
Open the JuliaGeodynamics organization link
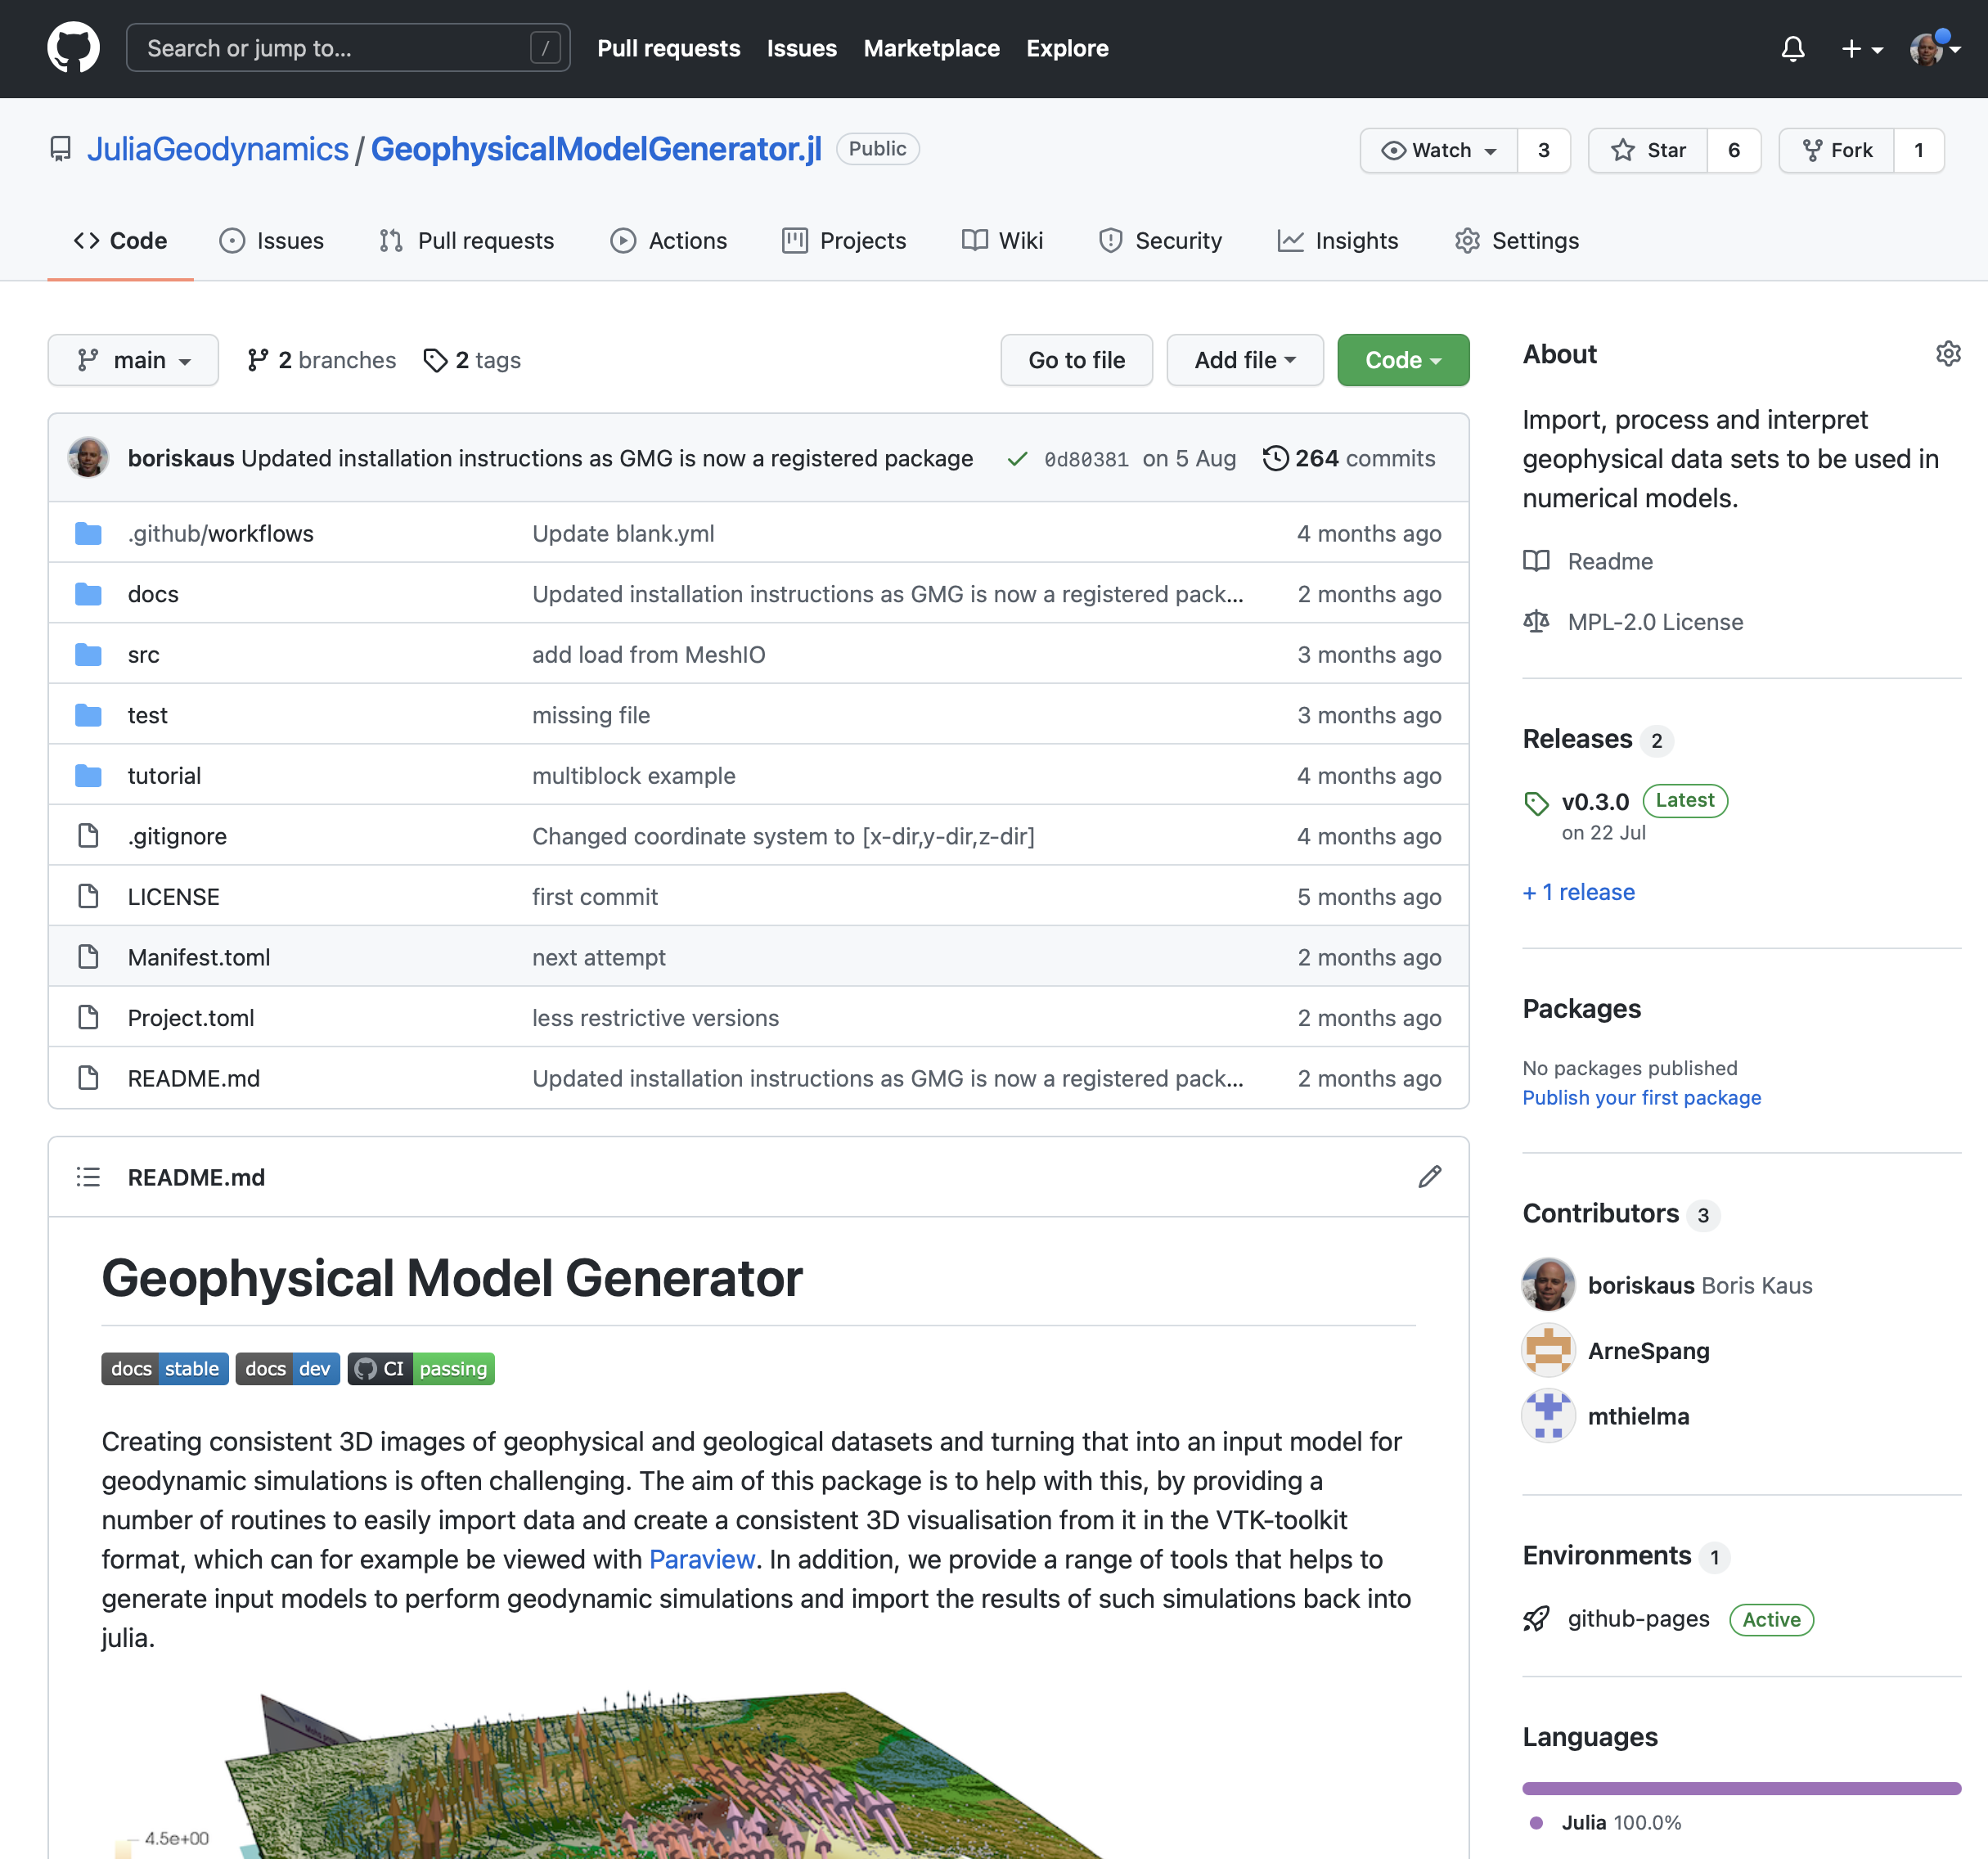click(217, 149)
